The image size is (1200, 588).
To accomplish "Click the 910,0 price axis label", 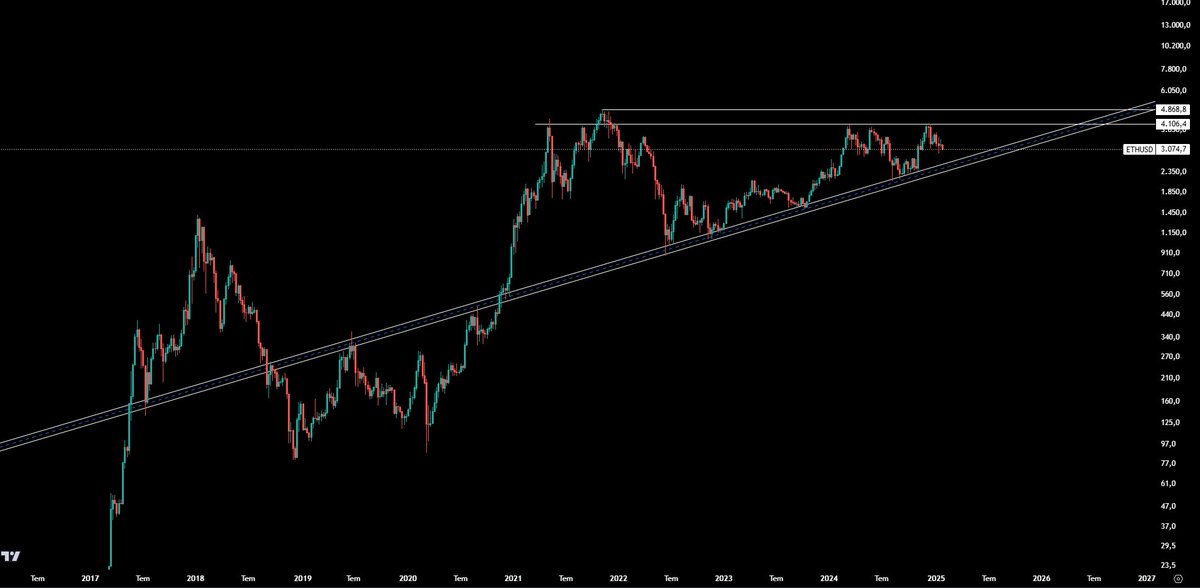I will 1171,253.
